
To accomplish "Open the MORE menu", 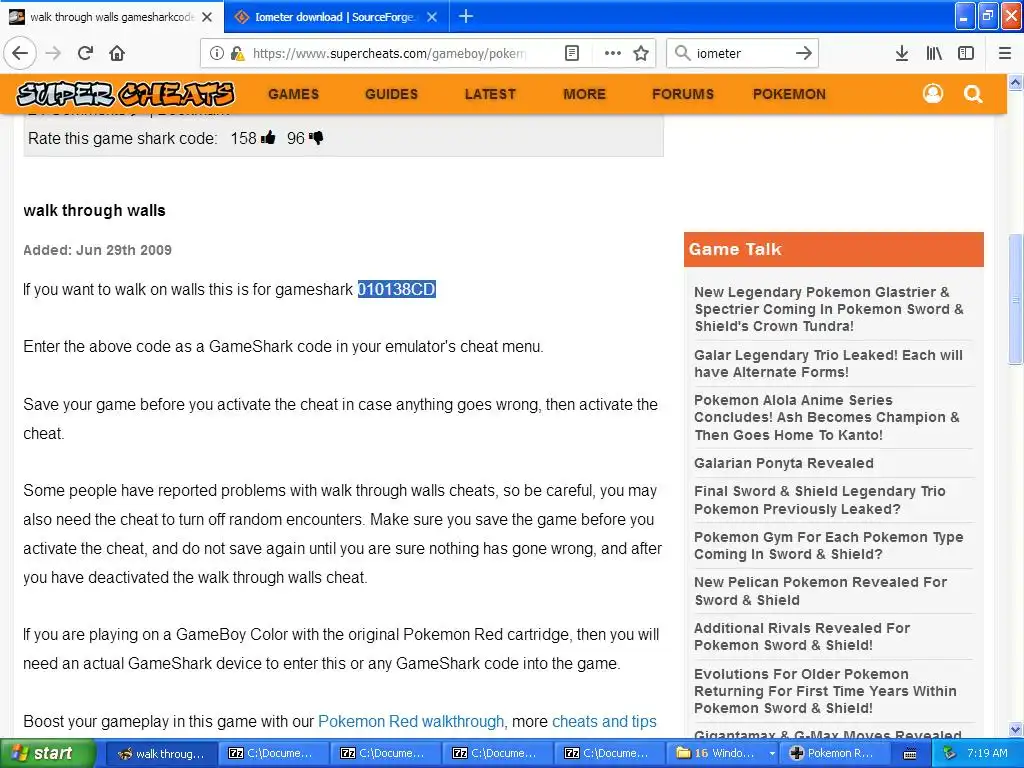I will pyautogui.click(x=584, y=94).
